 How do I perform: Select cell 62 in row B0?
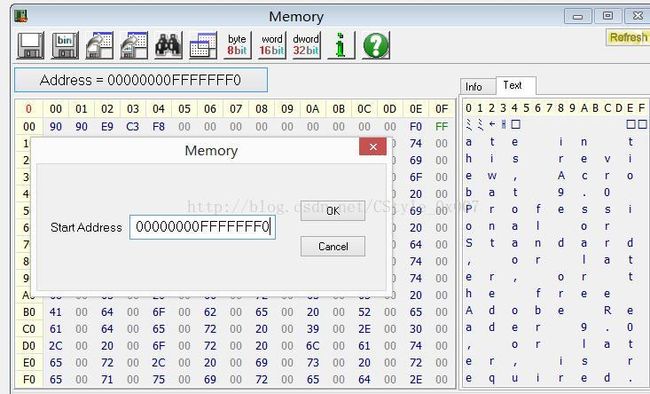point(210,312)
